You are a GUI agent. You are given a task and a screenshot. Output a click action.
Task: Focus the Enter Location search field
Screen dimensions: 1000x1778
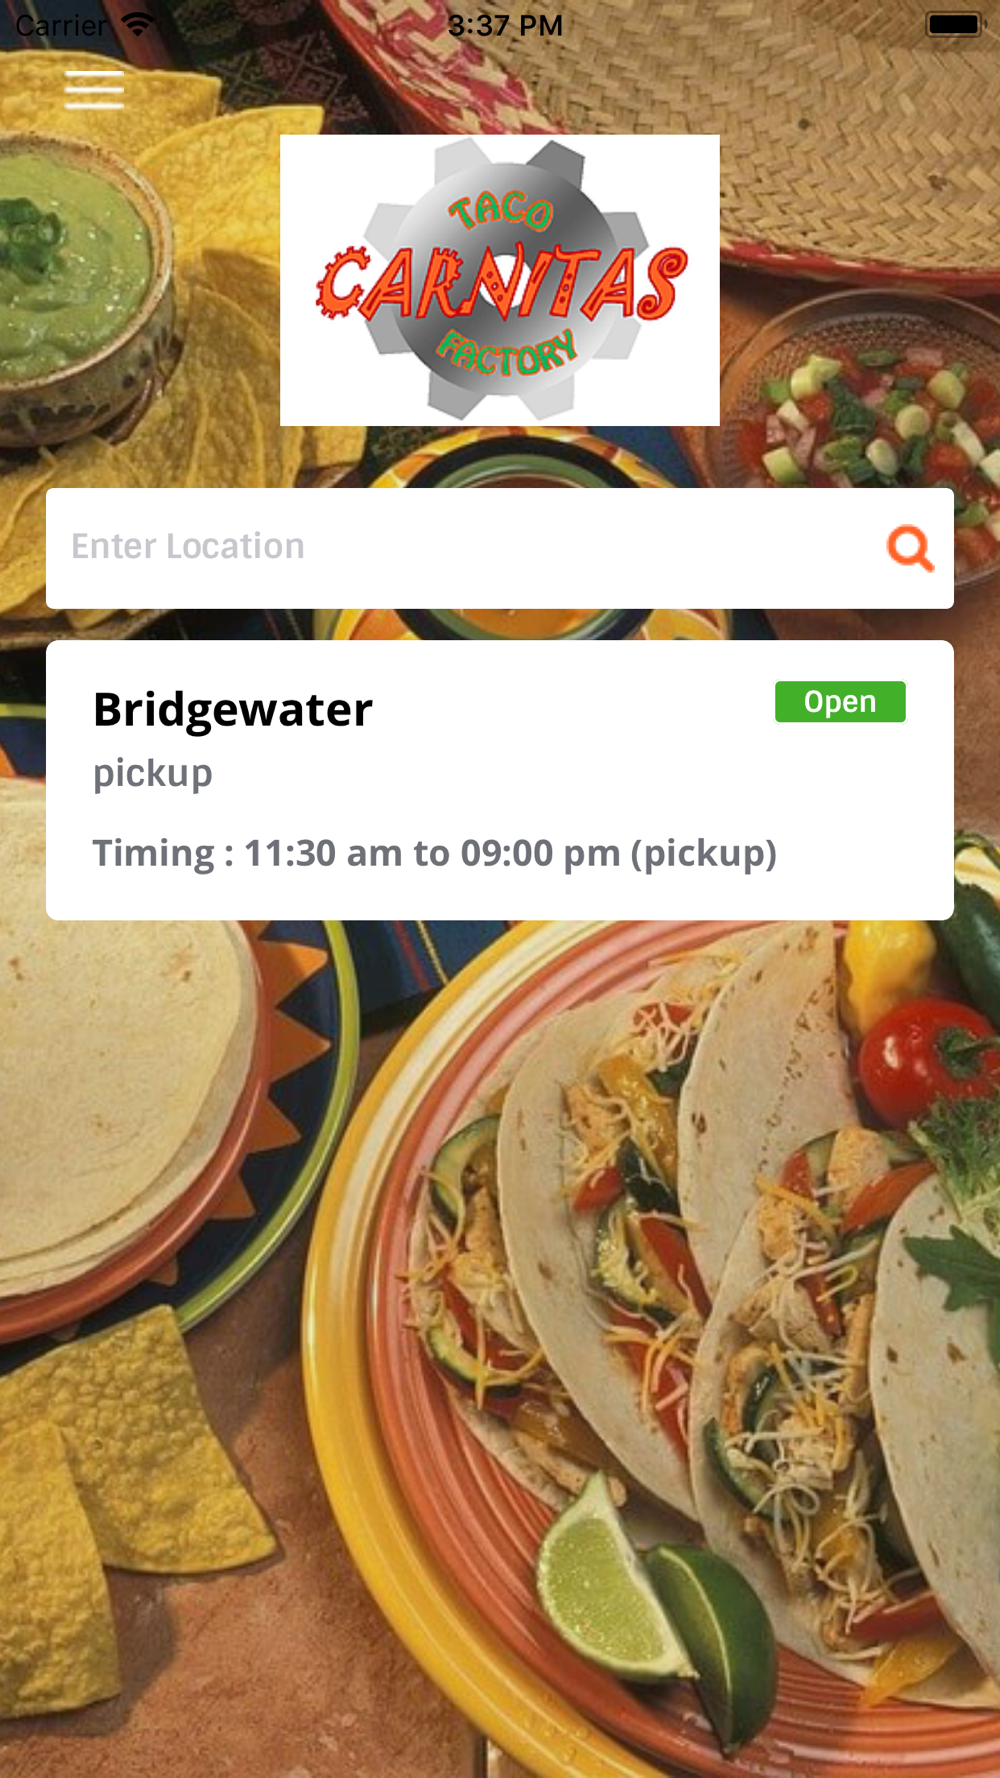pos(500,548)
